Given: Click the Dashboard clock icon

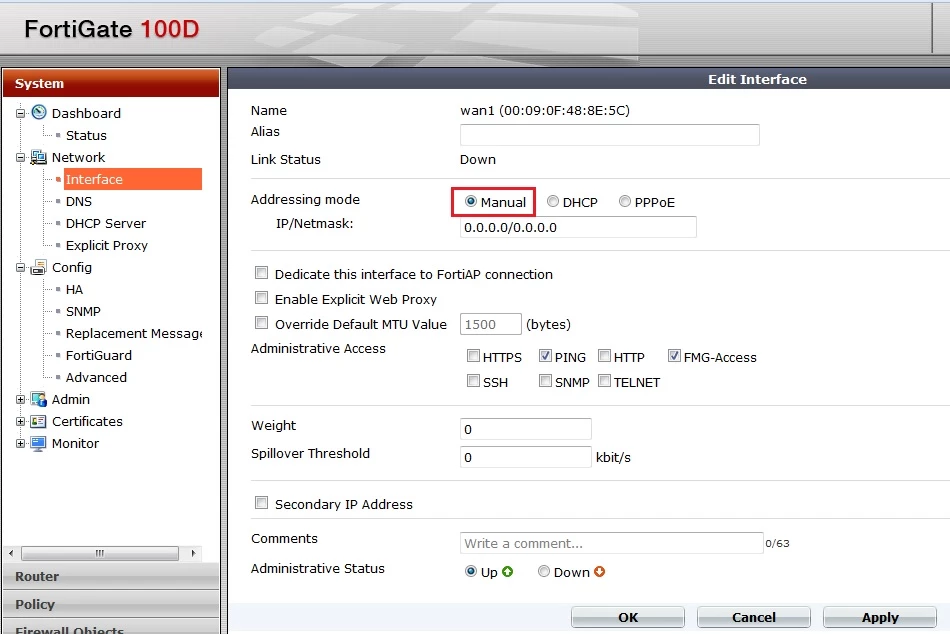Looking at the screenshot, I should (x=39, y=112).
